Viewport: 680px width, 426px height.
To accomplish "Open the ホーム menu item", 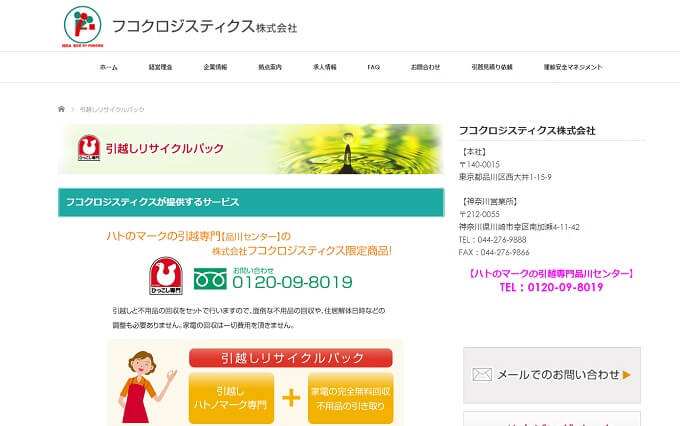I will 108,67.
